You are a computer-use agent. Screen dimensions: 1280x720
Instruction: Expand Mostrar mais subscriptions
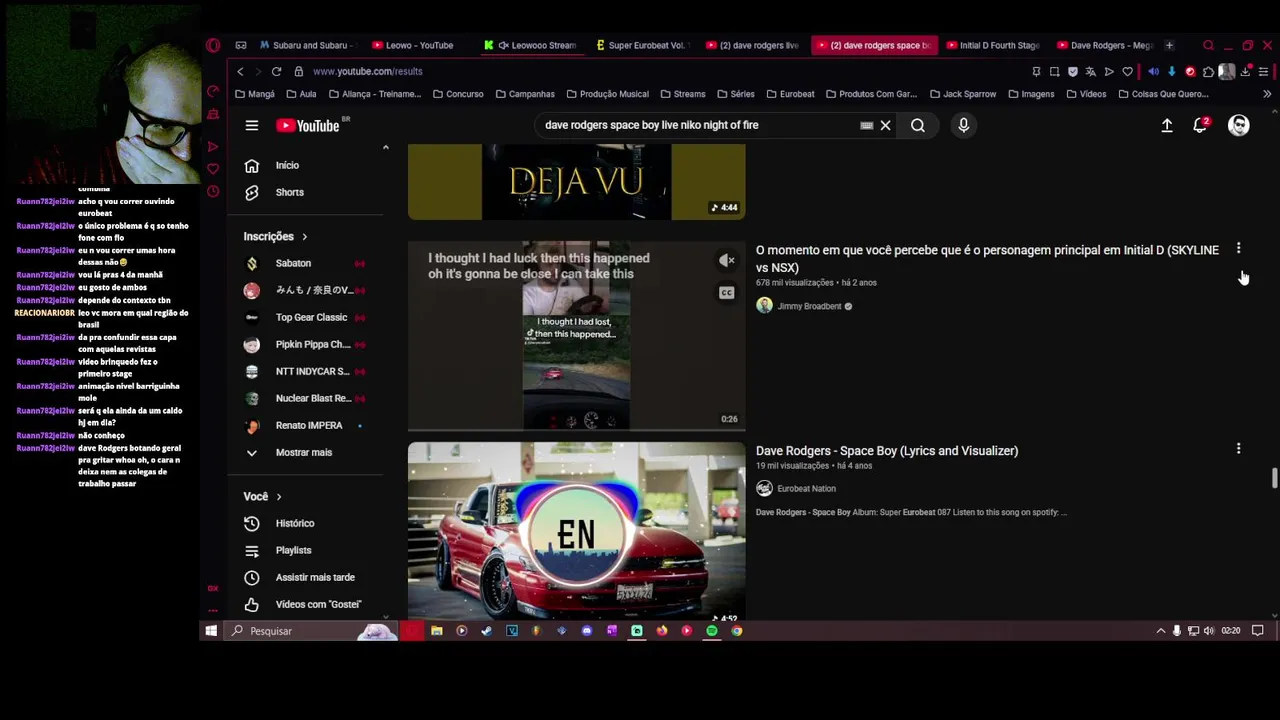click(x=305, y=452)
